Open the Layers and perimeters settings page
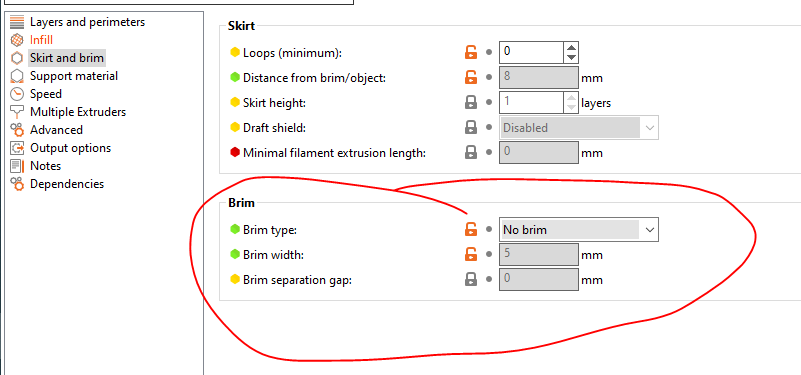Viewport: 801px width, 375px height. point(87,22)
